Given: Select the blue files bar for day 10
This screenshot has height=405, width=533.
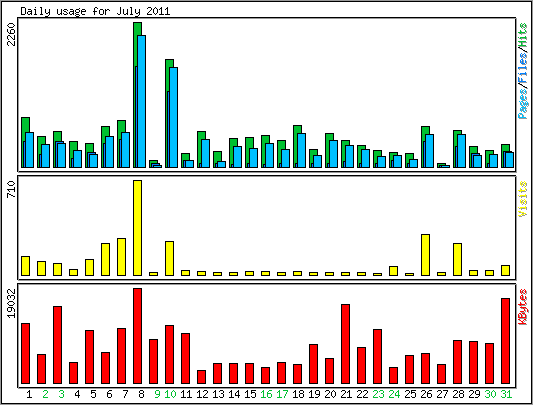Looking at the screenshot, I should pos(173,117).
